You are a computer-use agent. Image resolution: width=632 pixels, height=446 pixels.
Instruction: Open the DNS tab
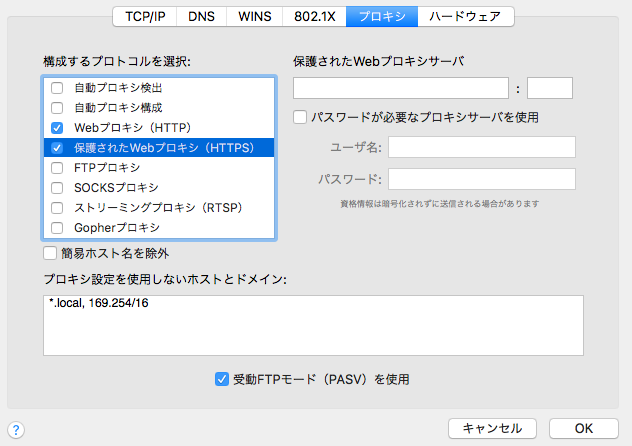tap(202, 17)
